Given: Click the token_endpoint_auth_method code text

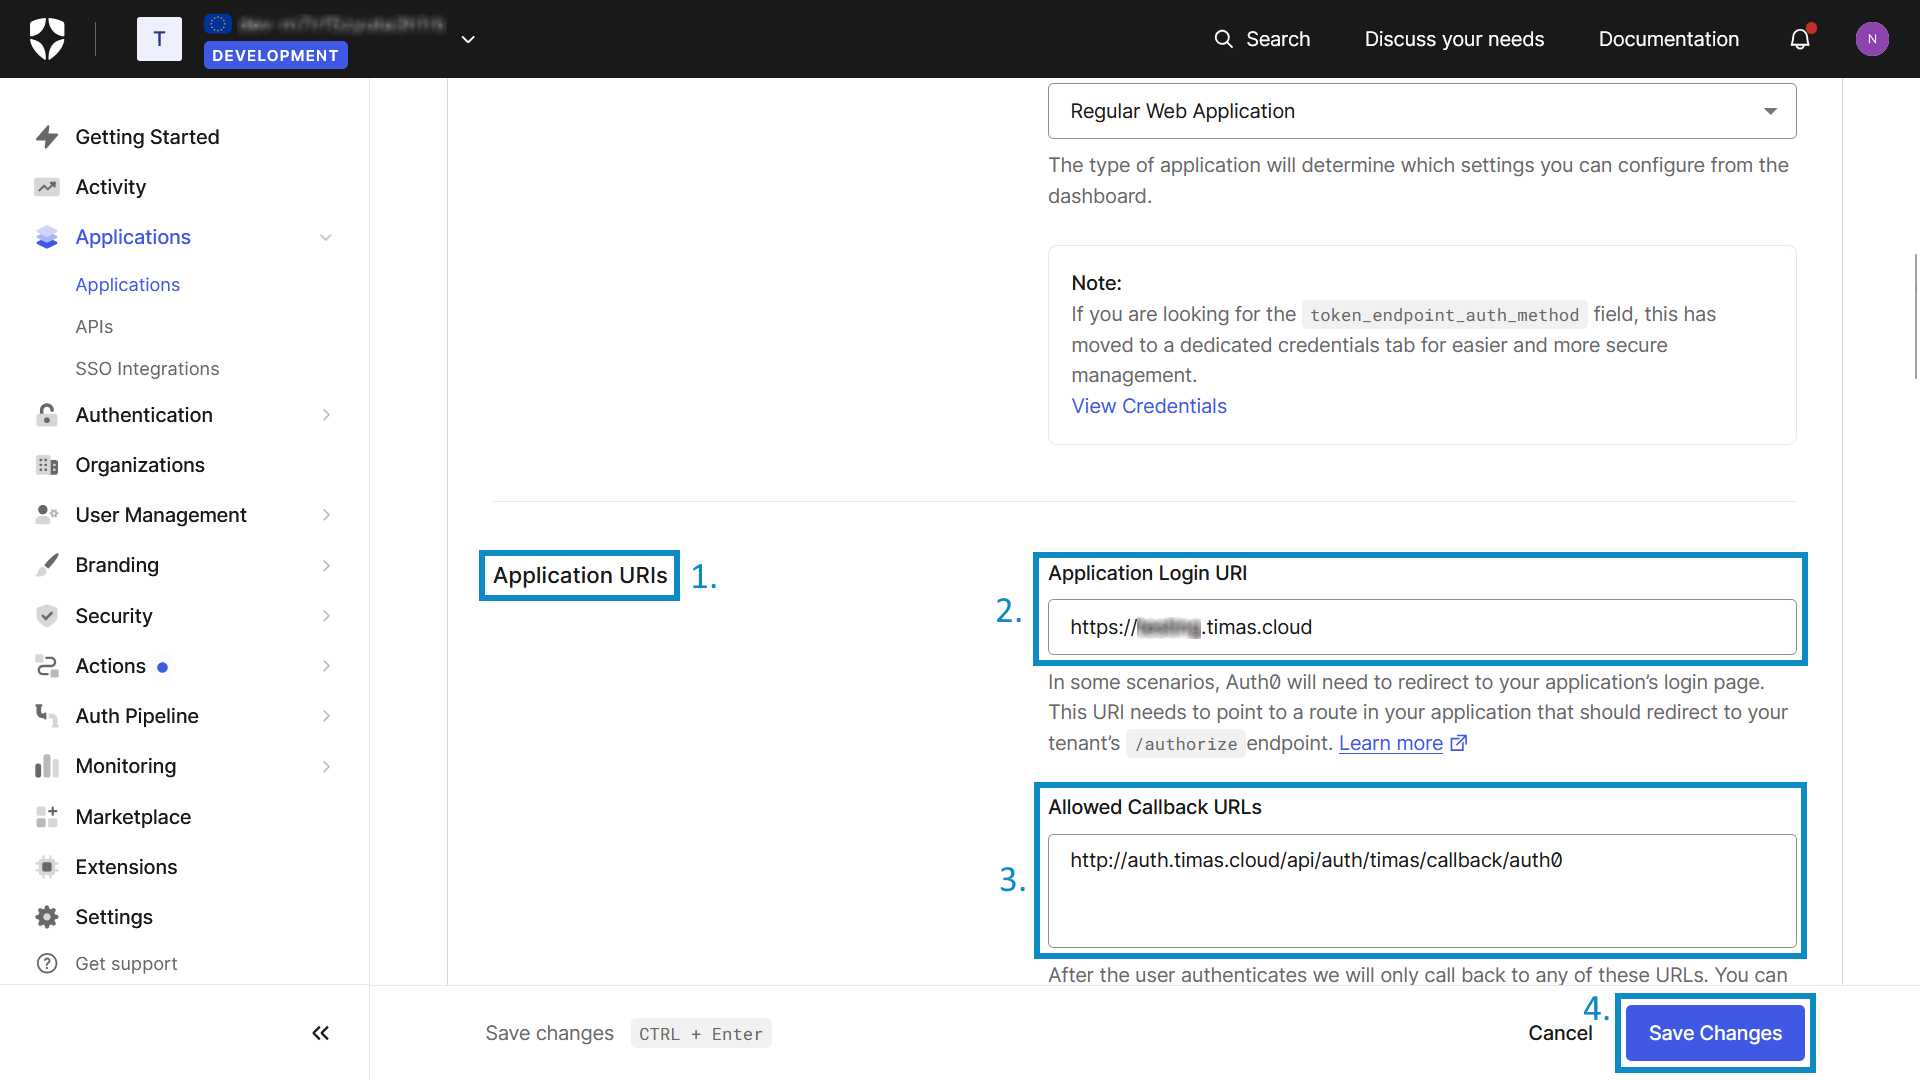Looking at the screenshot, I should (x=1444, y=315).
